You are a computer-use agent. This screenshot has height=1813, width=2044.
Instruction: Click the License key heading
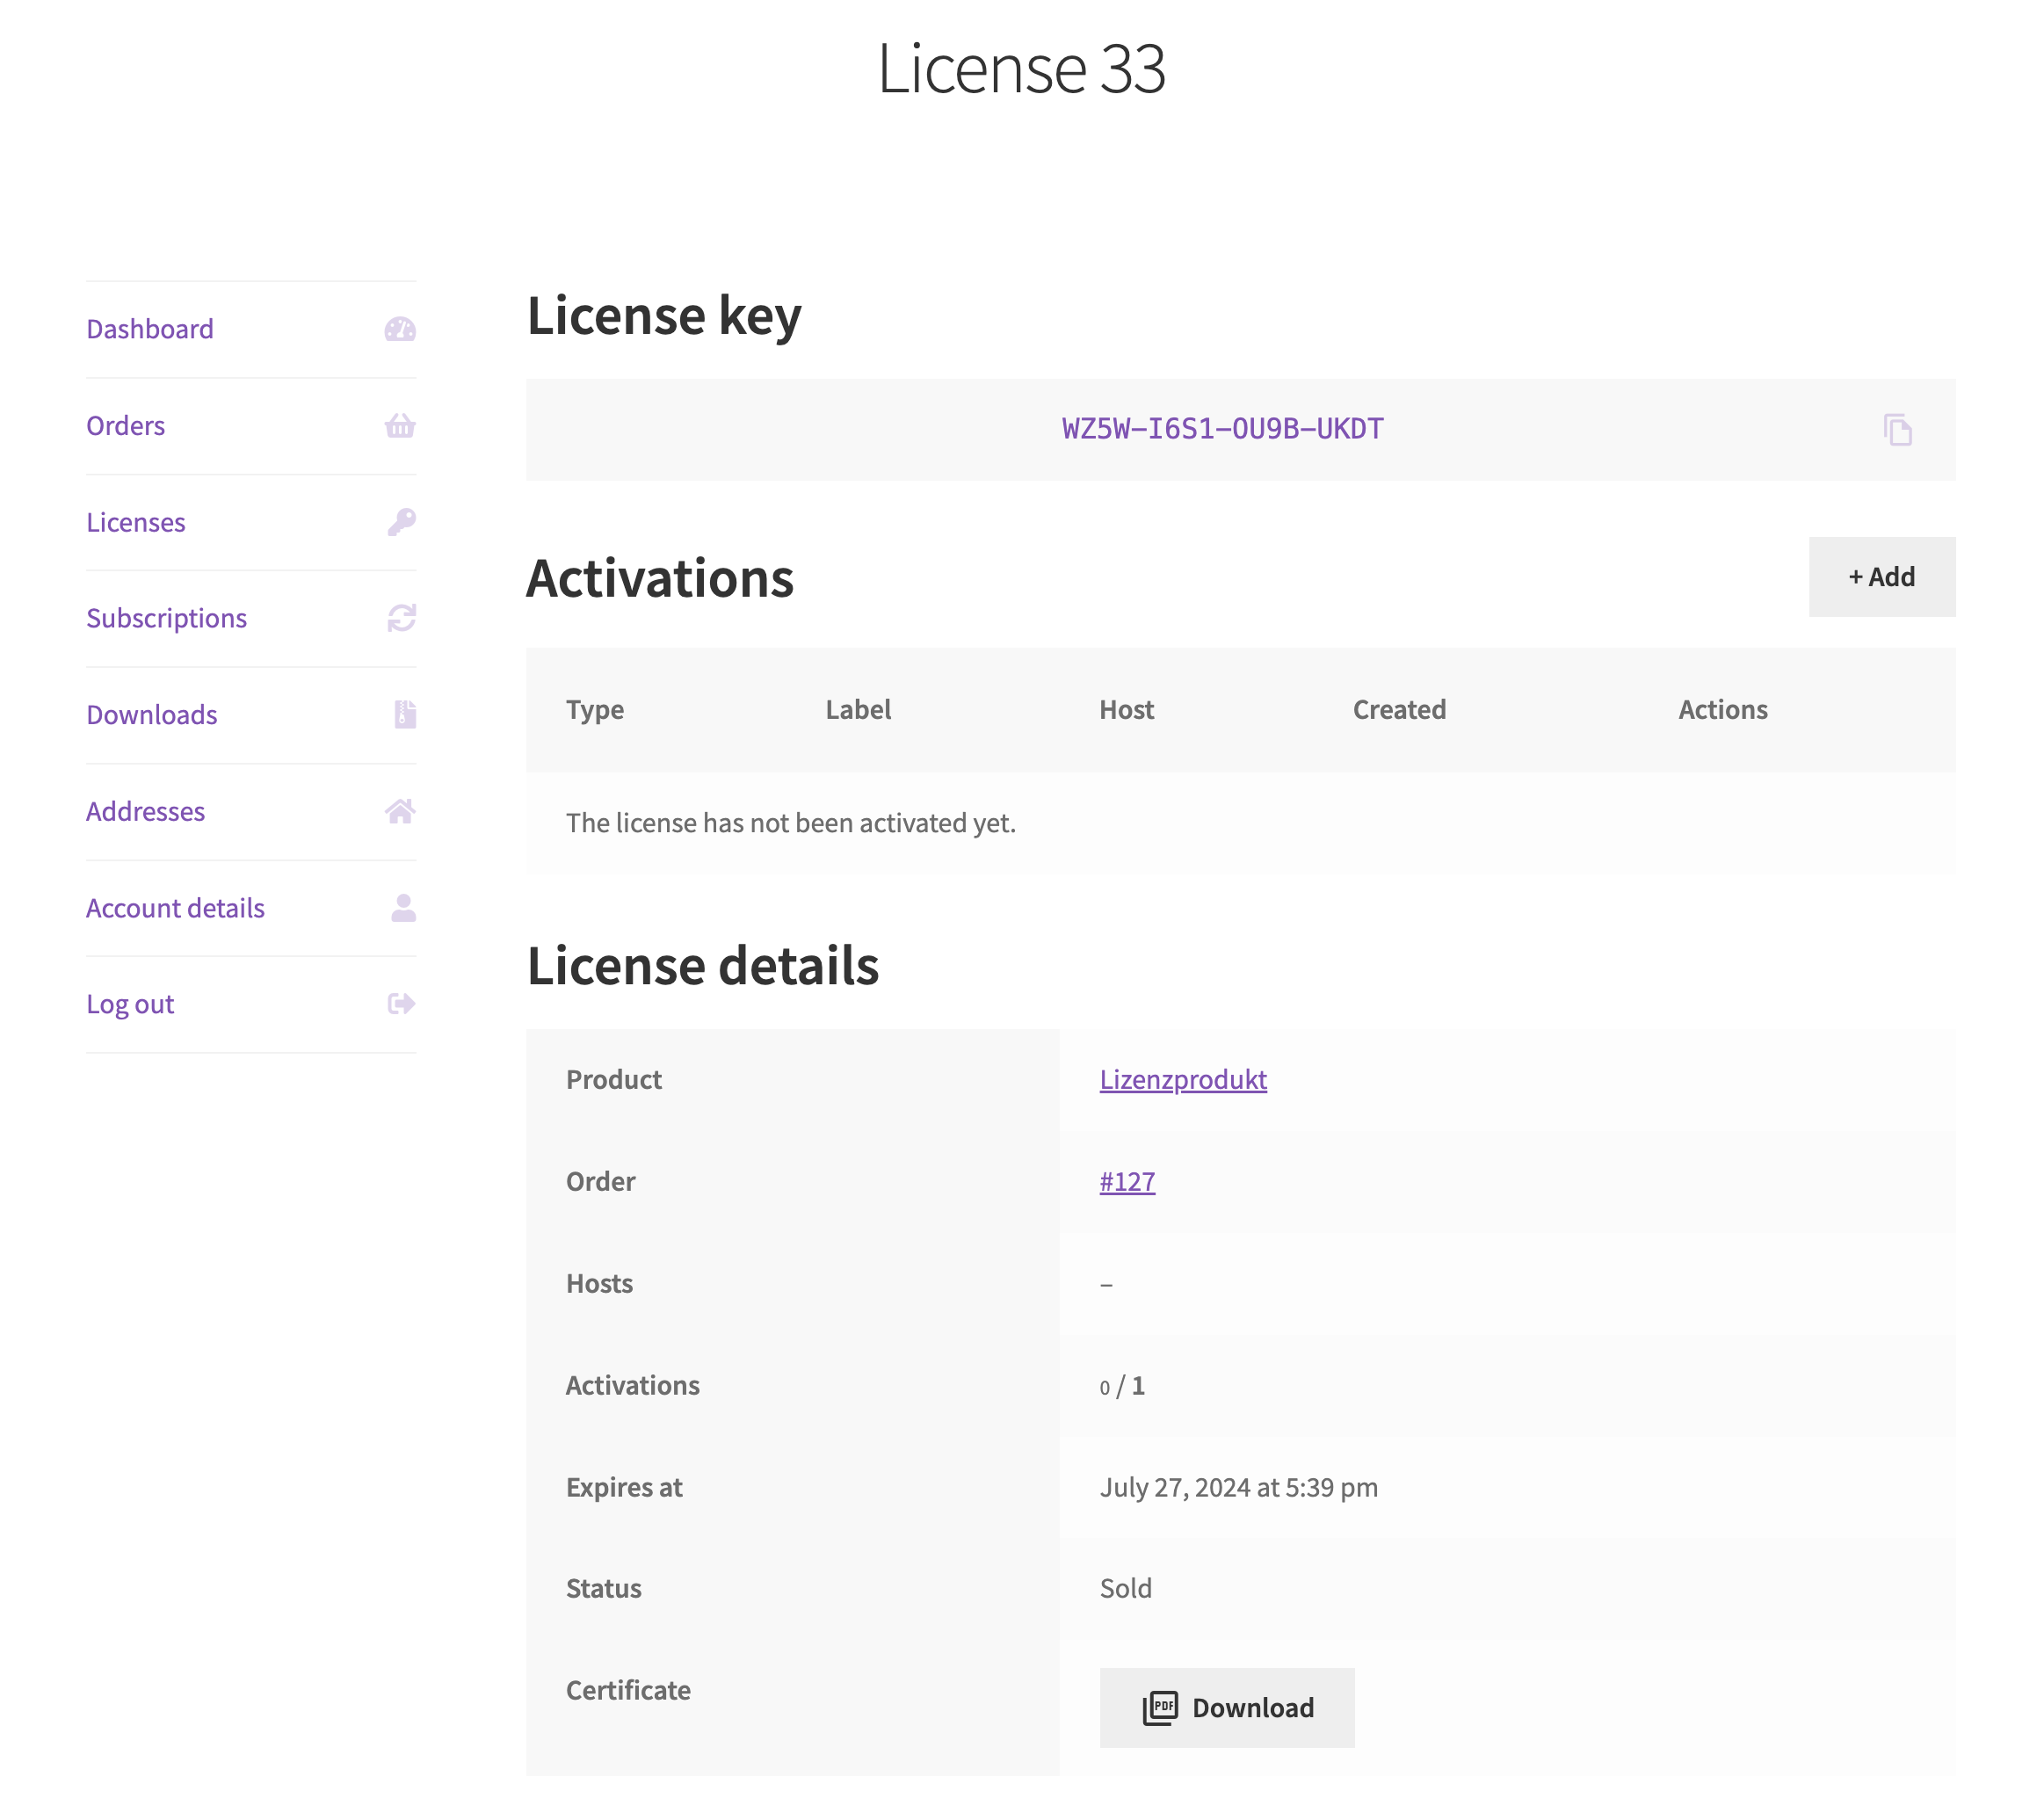(x=664, y=316)
